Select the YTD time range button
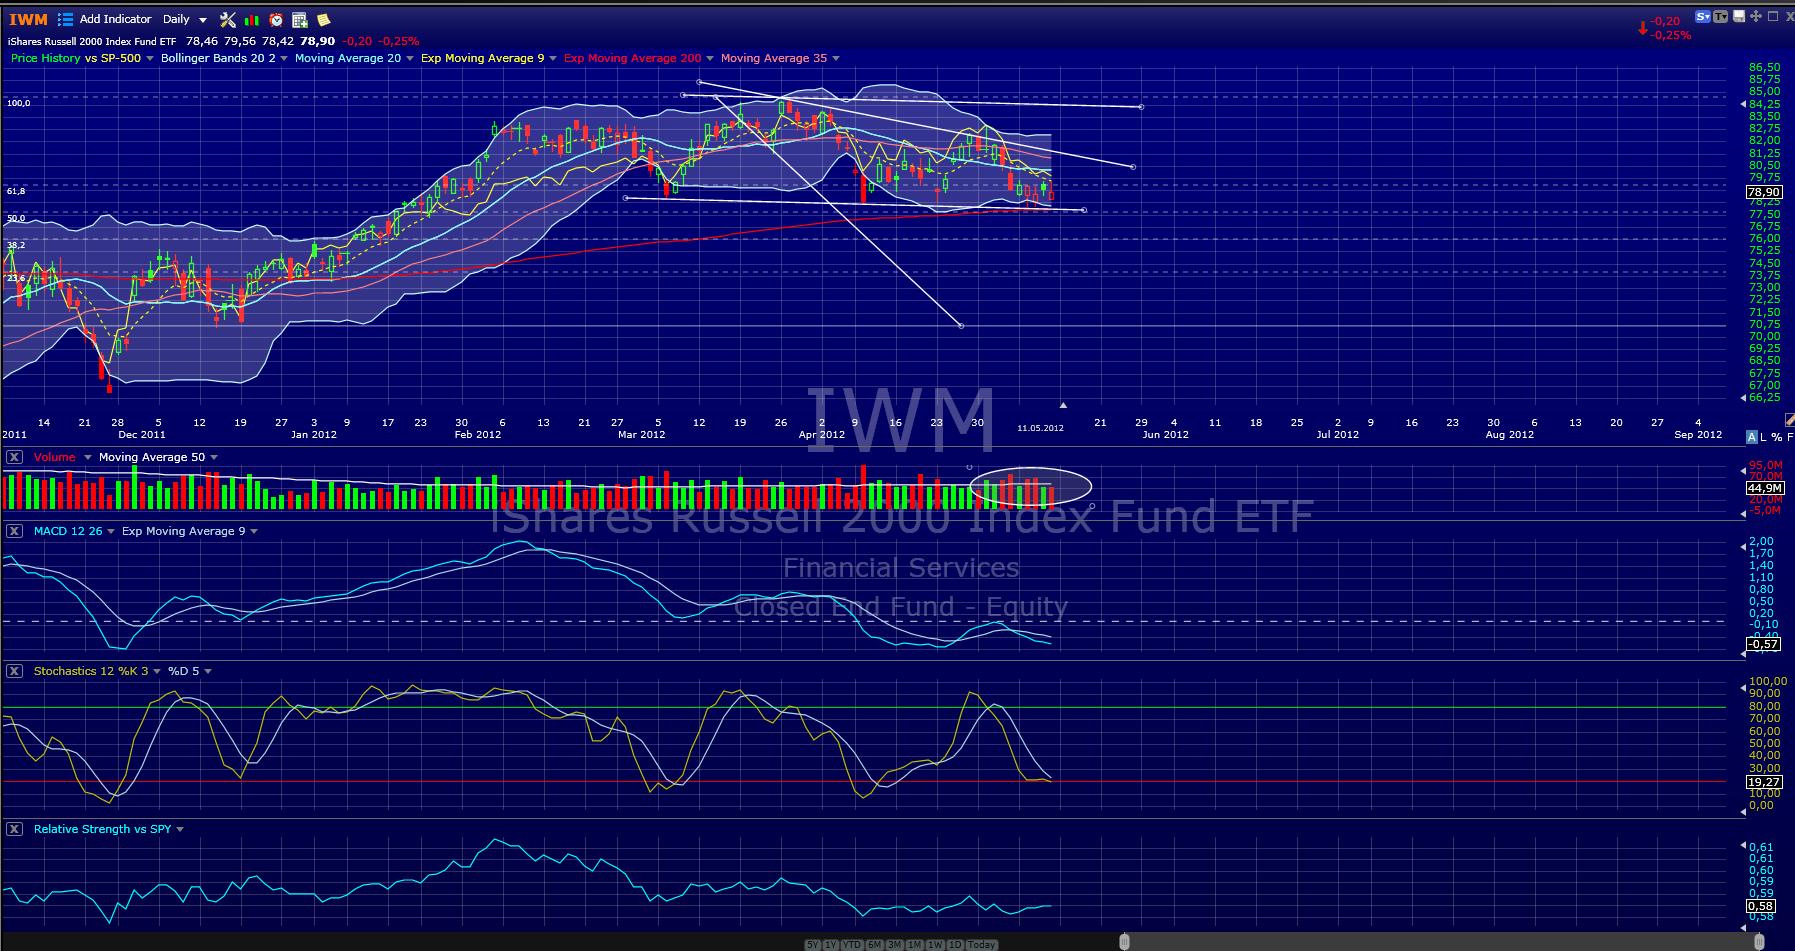This screenshot has width=1795, height=951. pos(852,945)
